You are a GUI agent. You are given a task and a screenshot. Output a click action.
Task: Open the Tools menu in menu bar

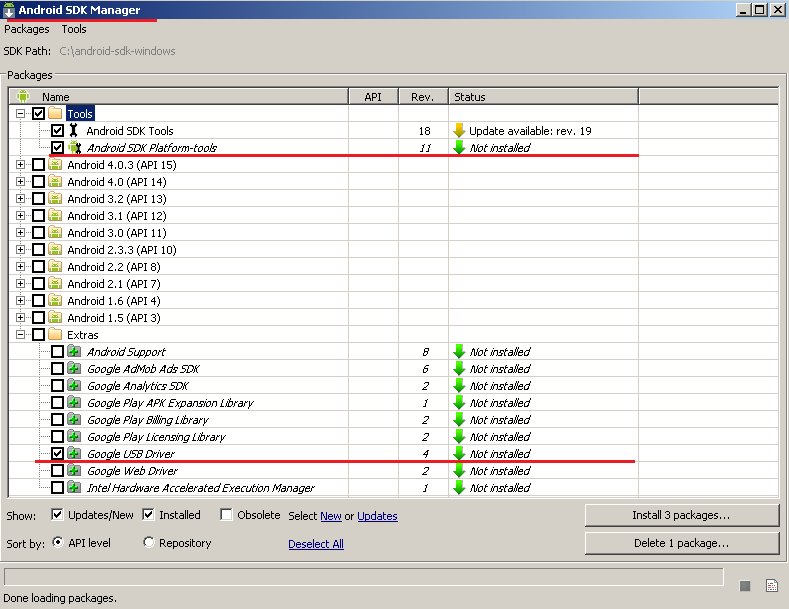[x=74, y=29]
